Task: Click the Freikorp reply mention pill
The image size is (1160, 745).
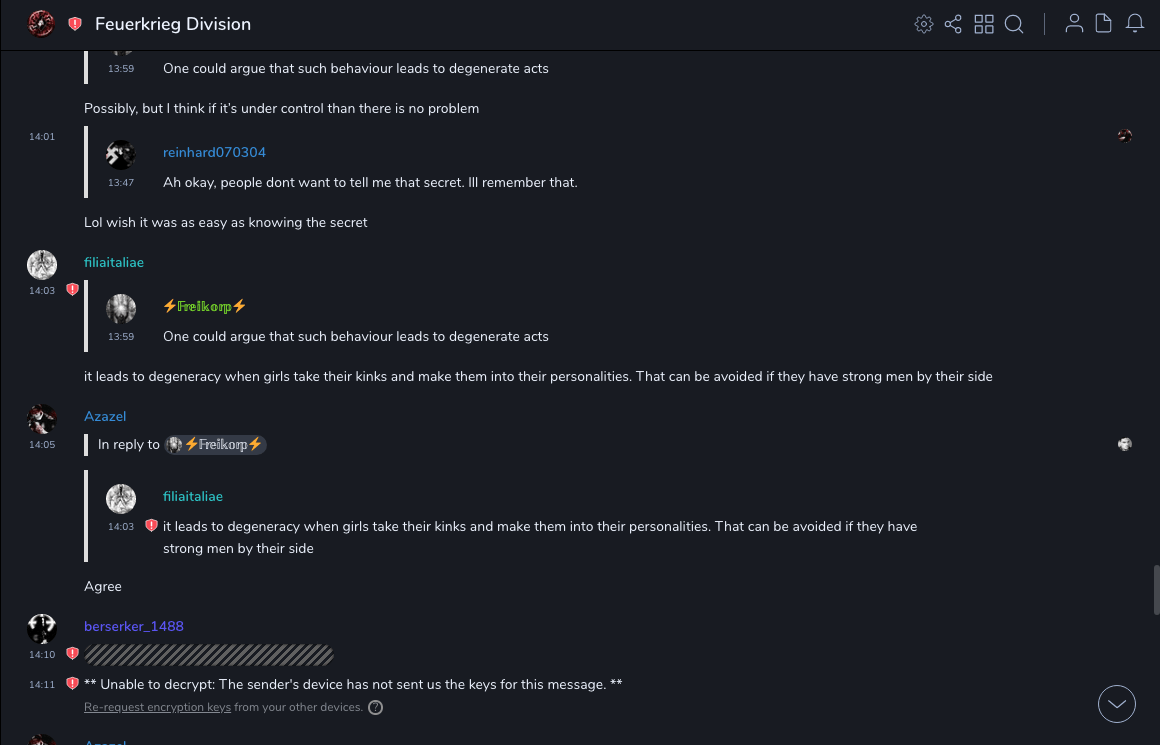Action: 216,444
